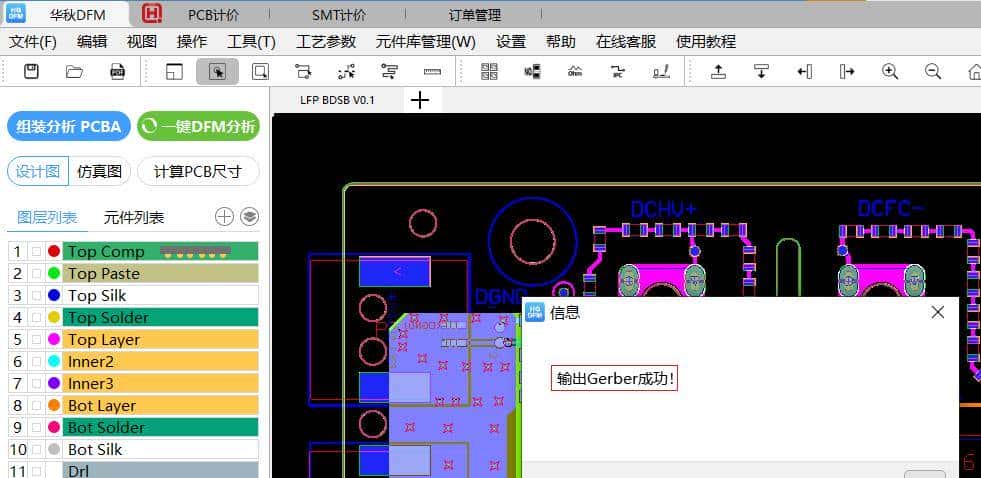
Task: Switch to the SMT计价 tab
Action: click(x=339, y=15)
